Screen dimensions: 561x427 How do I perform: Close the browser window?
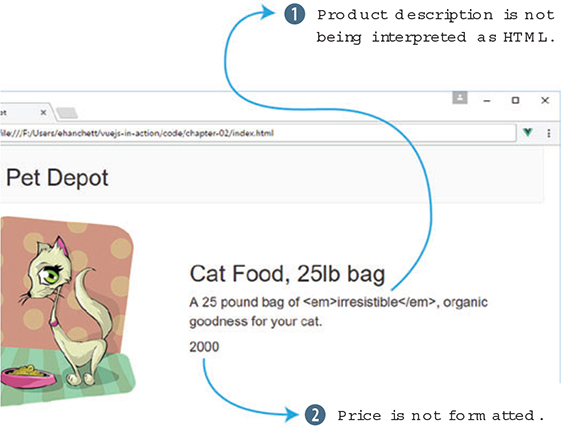545,100
